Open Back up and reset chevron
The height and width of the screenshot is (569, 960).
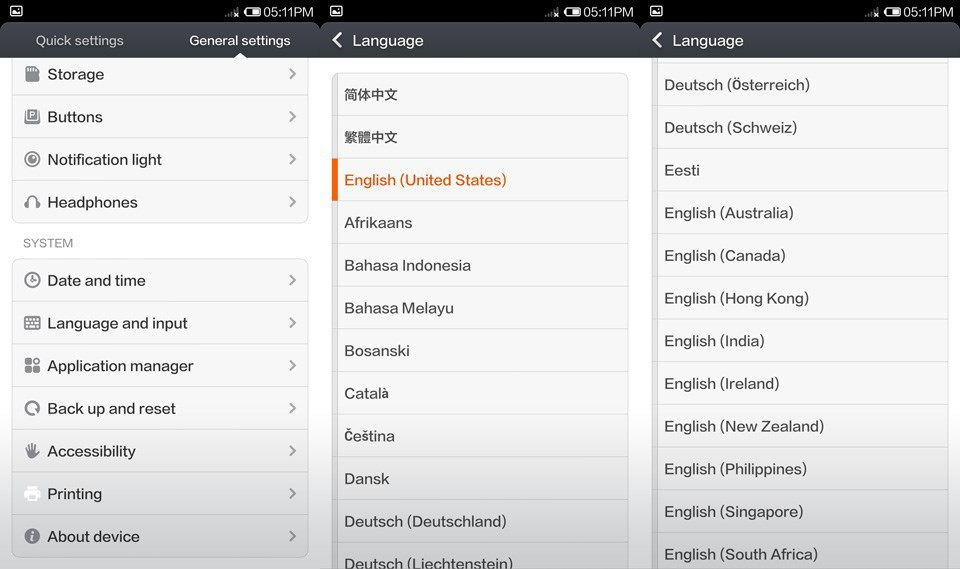pyautogui.click(x=292, y=408)
